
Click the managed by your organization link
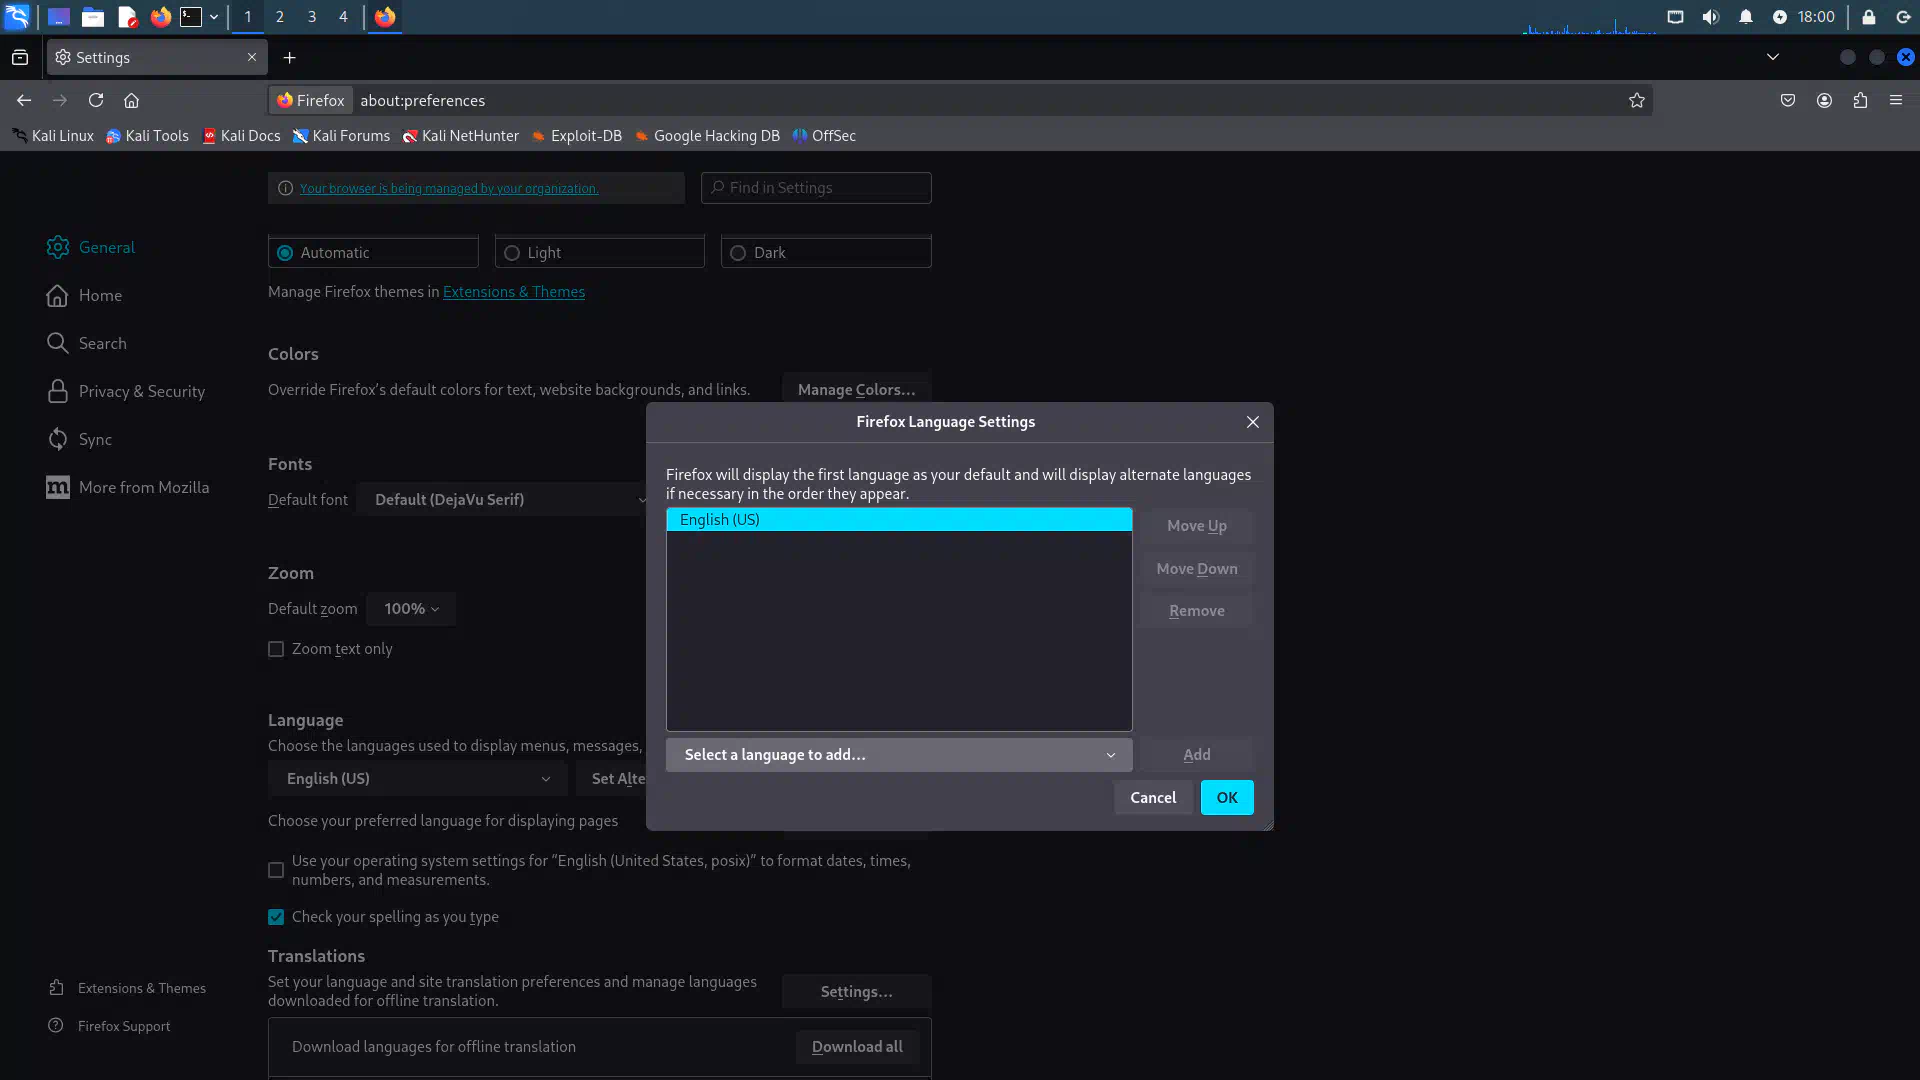point(449,188)
